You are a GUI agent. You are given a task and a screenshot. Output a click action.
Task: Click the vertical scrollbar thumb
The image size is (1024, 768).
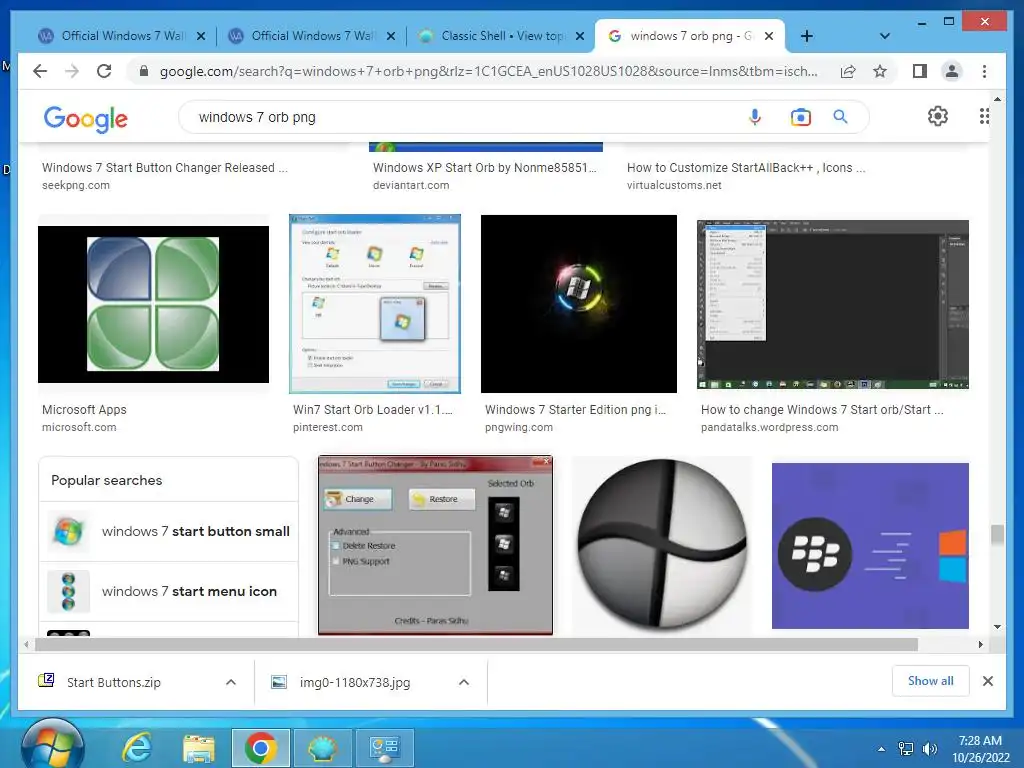(997, 535)
